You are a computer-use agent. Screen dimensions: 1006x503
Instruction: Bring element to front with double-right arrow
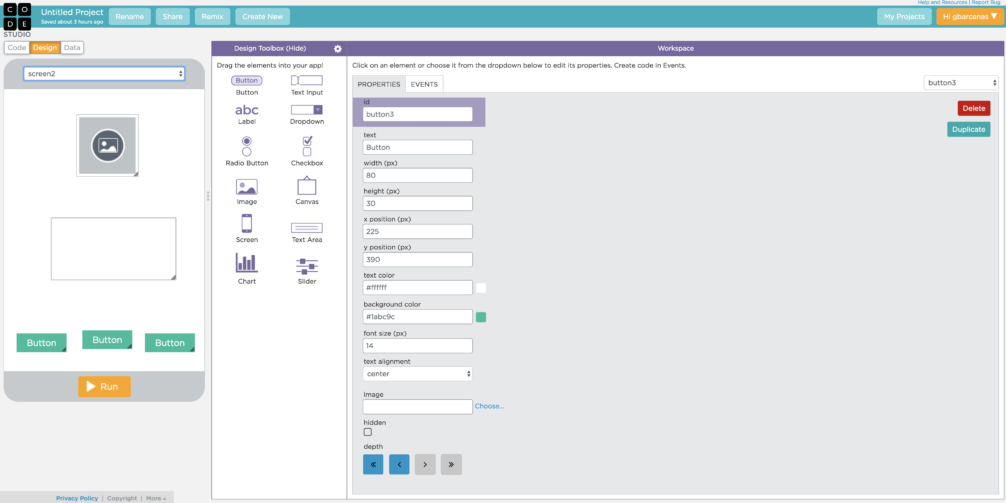[451, 465]
